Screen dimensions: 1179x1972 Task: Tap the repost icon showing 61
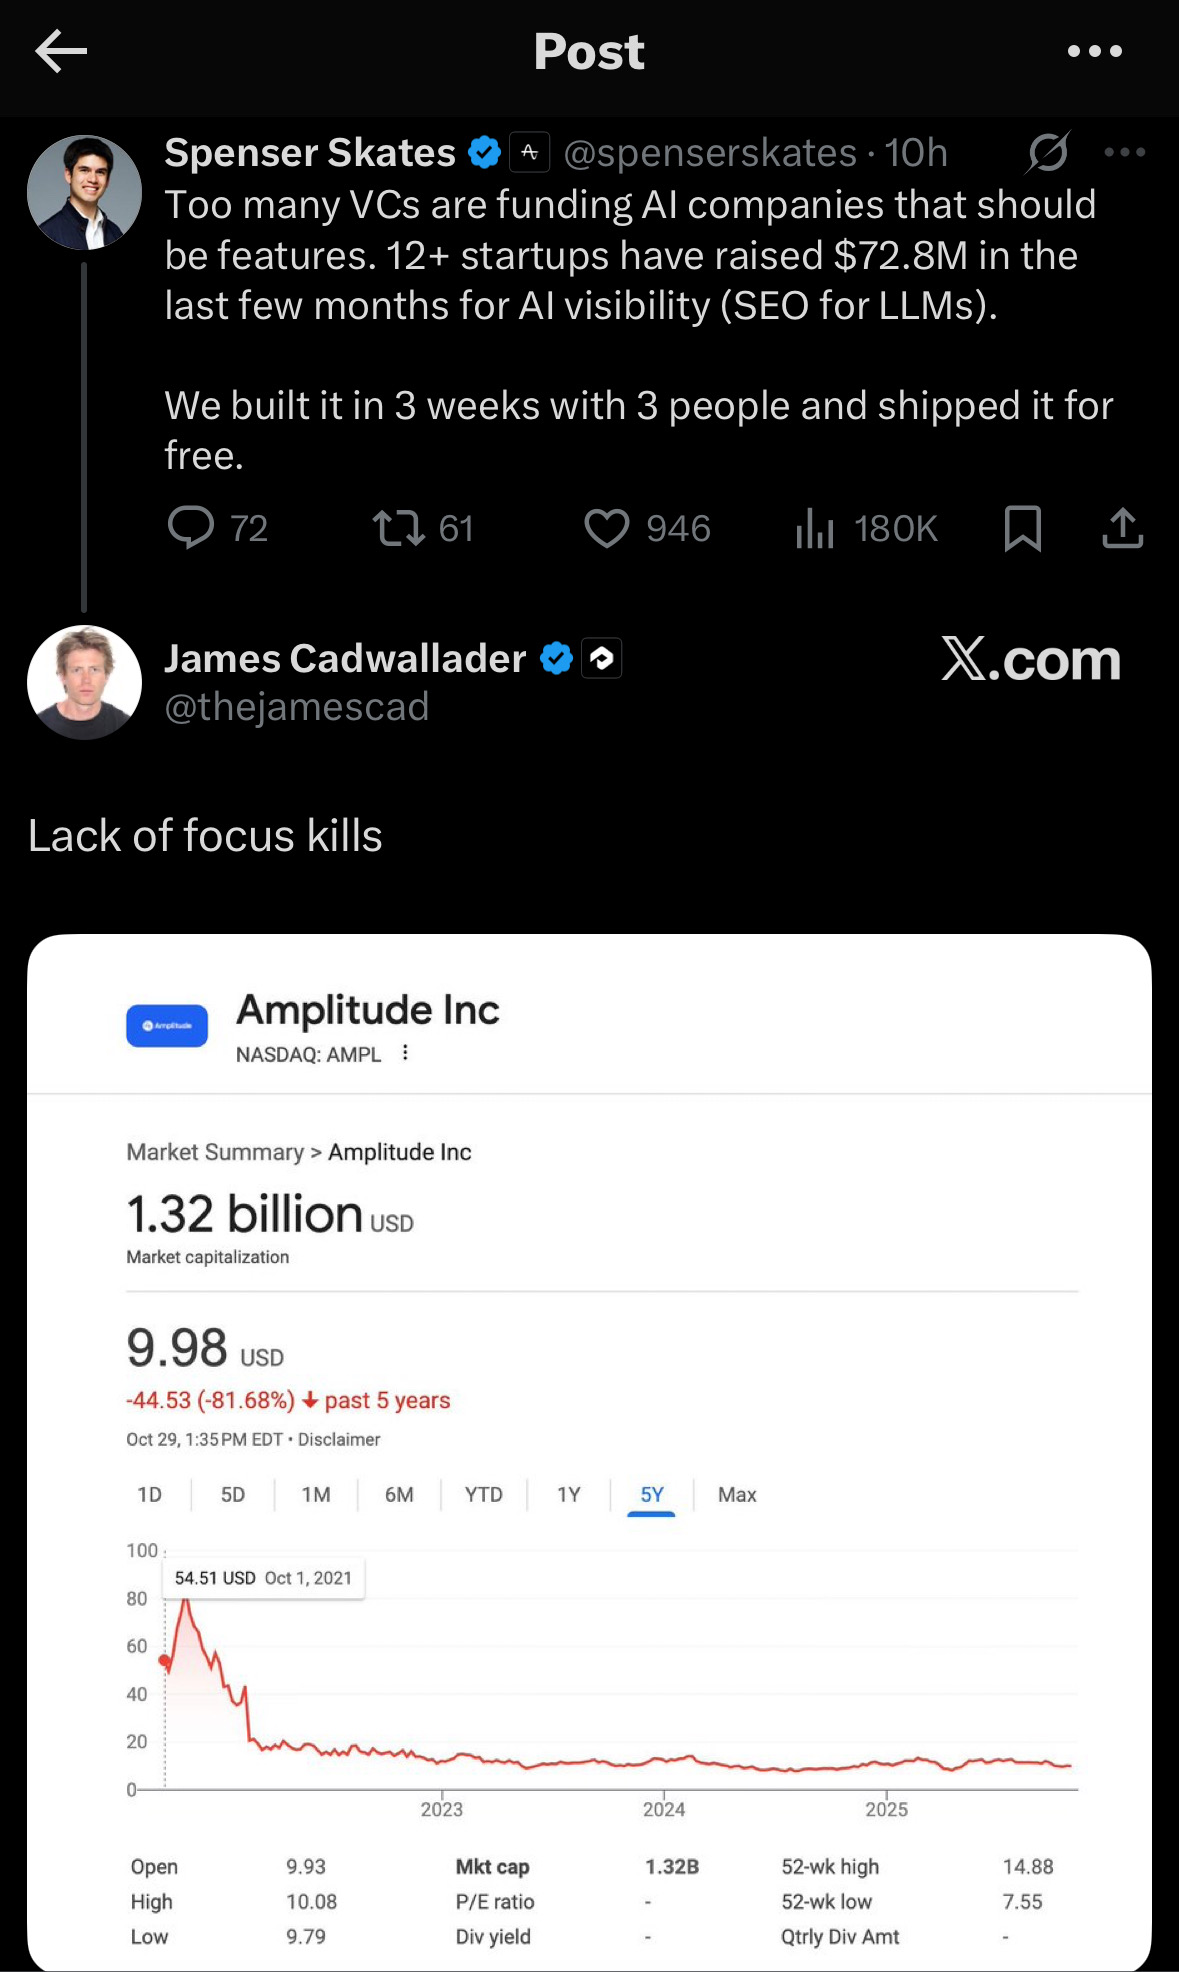click(x=399, y=527)
